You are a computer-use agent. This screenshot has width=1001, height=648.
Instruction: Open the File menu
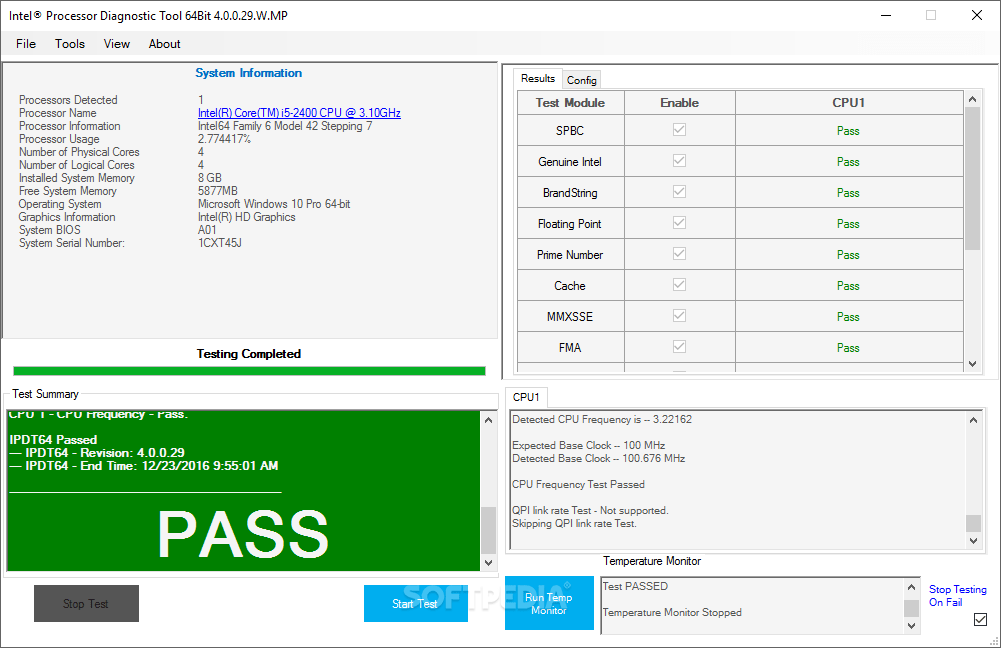(x=26, y=44)
